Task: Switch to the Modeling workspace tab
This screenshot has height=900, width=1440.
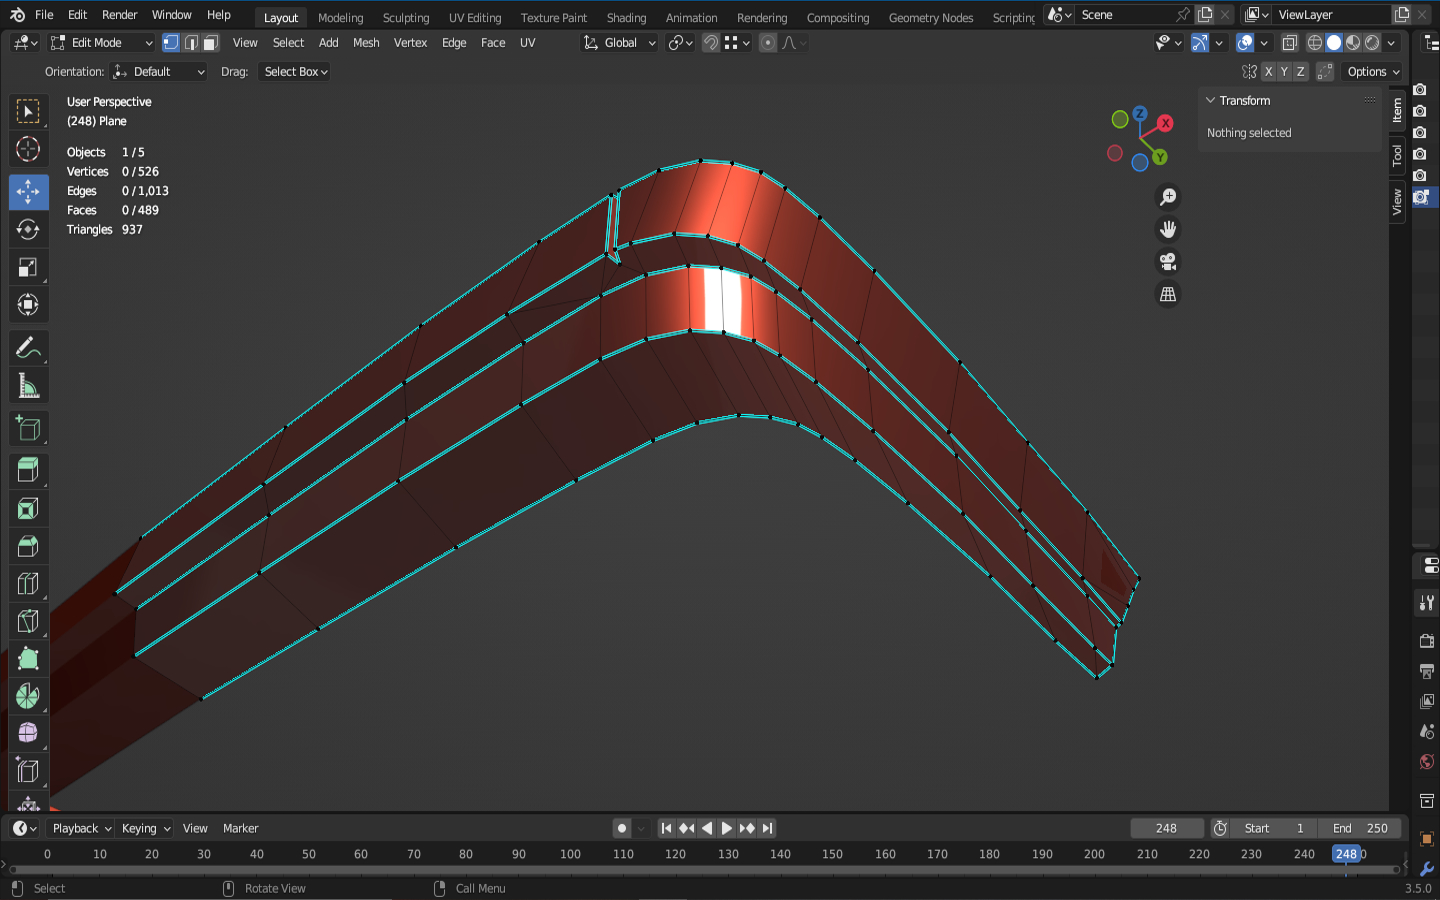Action: click(340, 18)
